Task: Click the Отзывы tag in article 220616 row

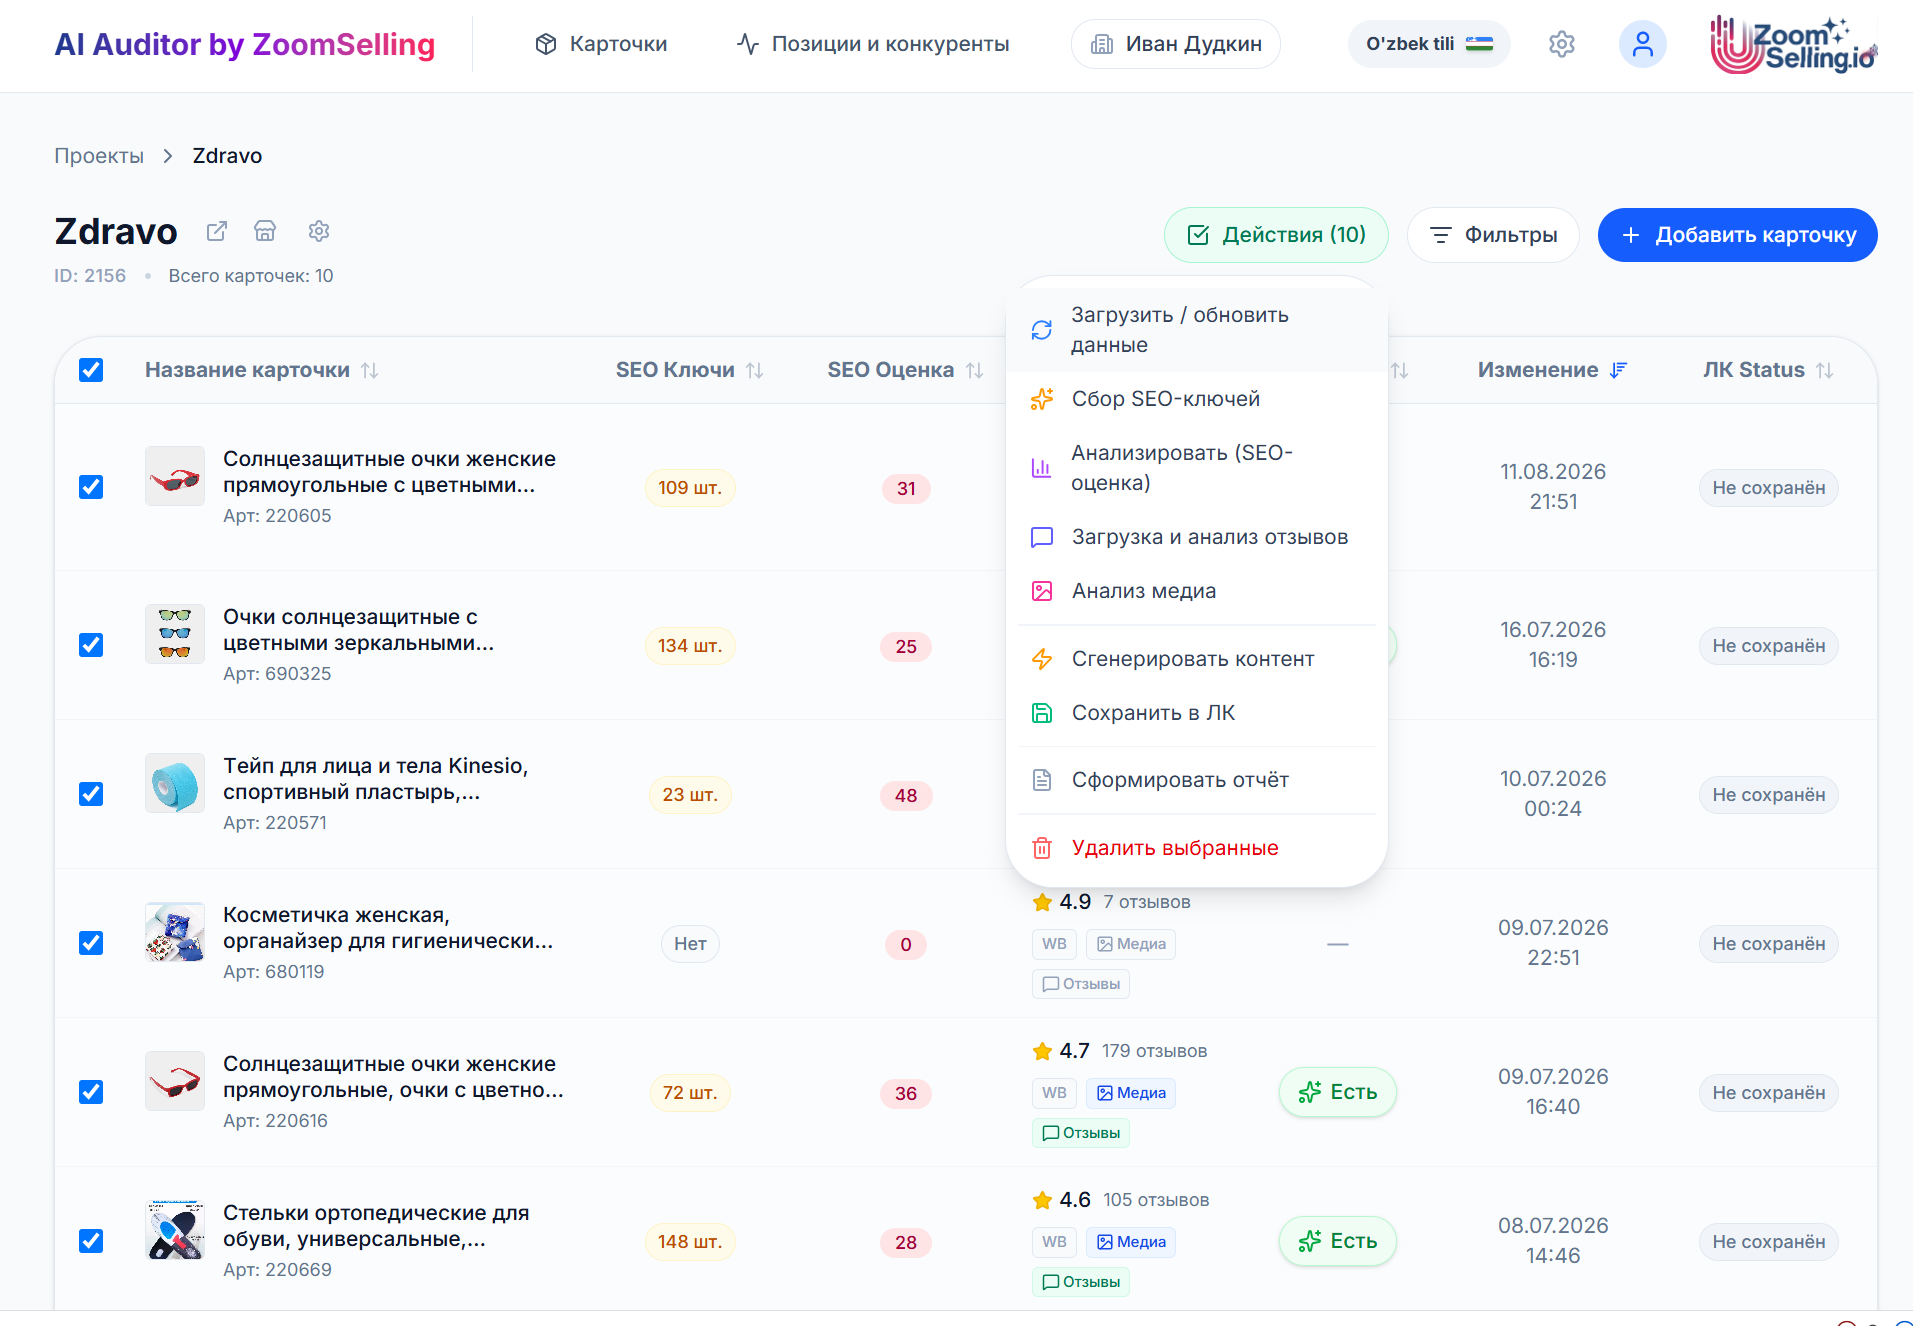Action: [1081, 1133]
